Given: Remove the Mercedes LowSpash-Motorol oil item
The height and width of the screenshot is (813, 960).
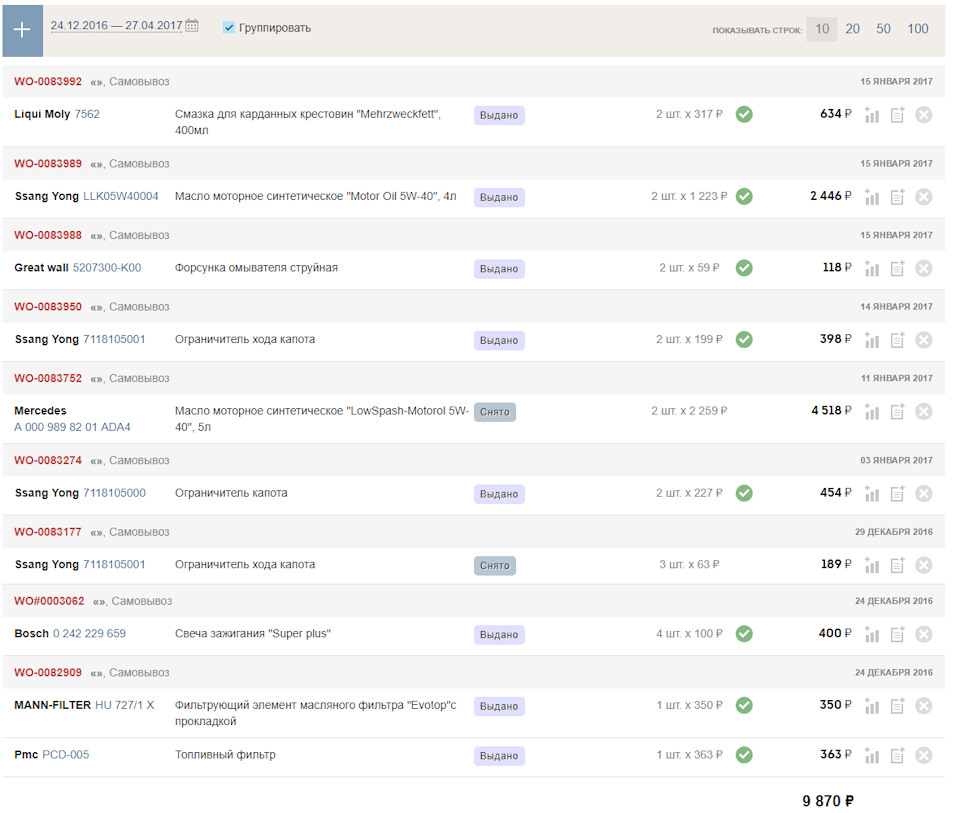Looking at the screenshot, I should (x=923, y=411).
